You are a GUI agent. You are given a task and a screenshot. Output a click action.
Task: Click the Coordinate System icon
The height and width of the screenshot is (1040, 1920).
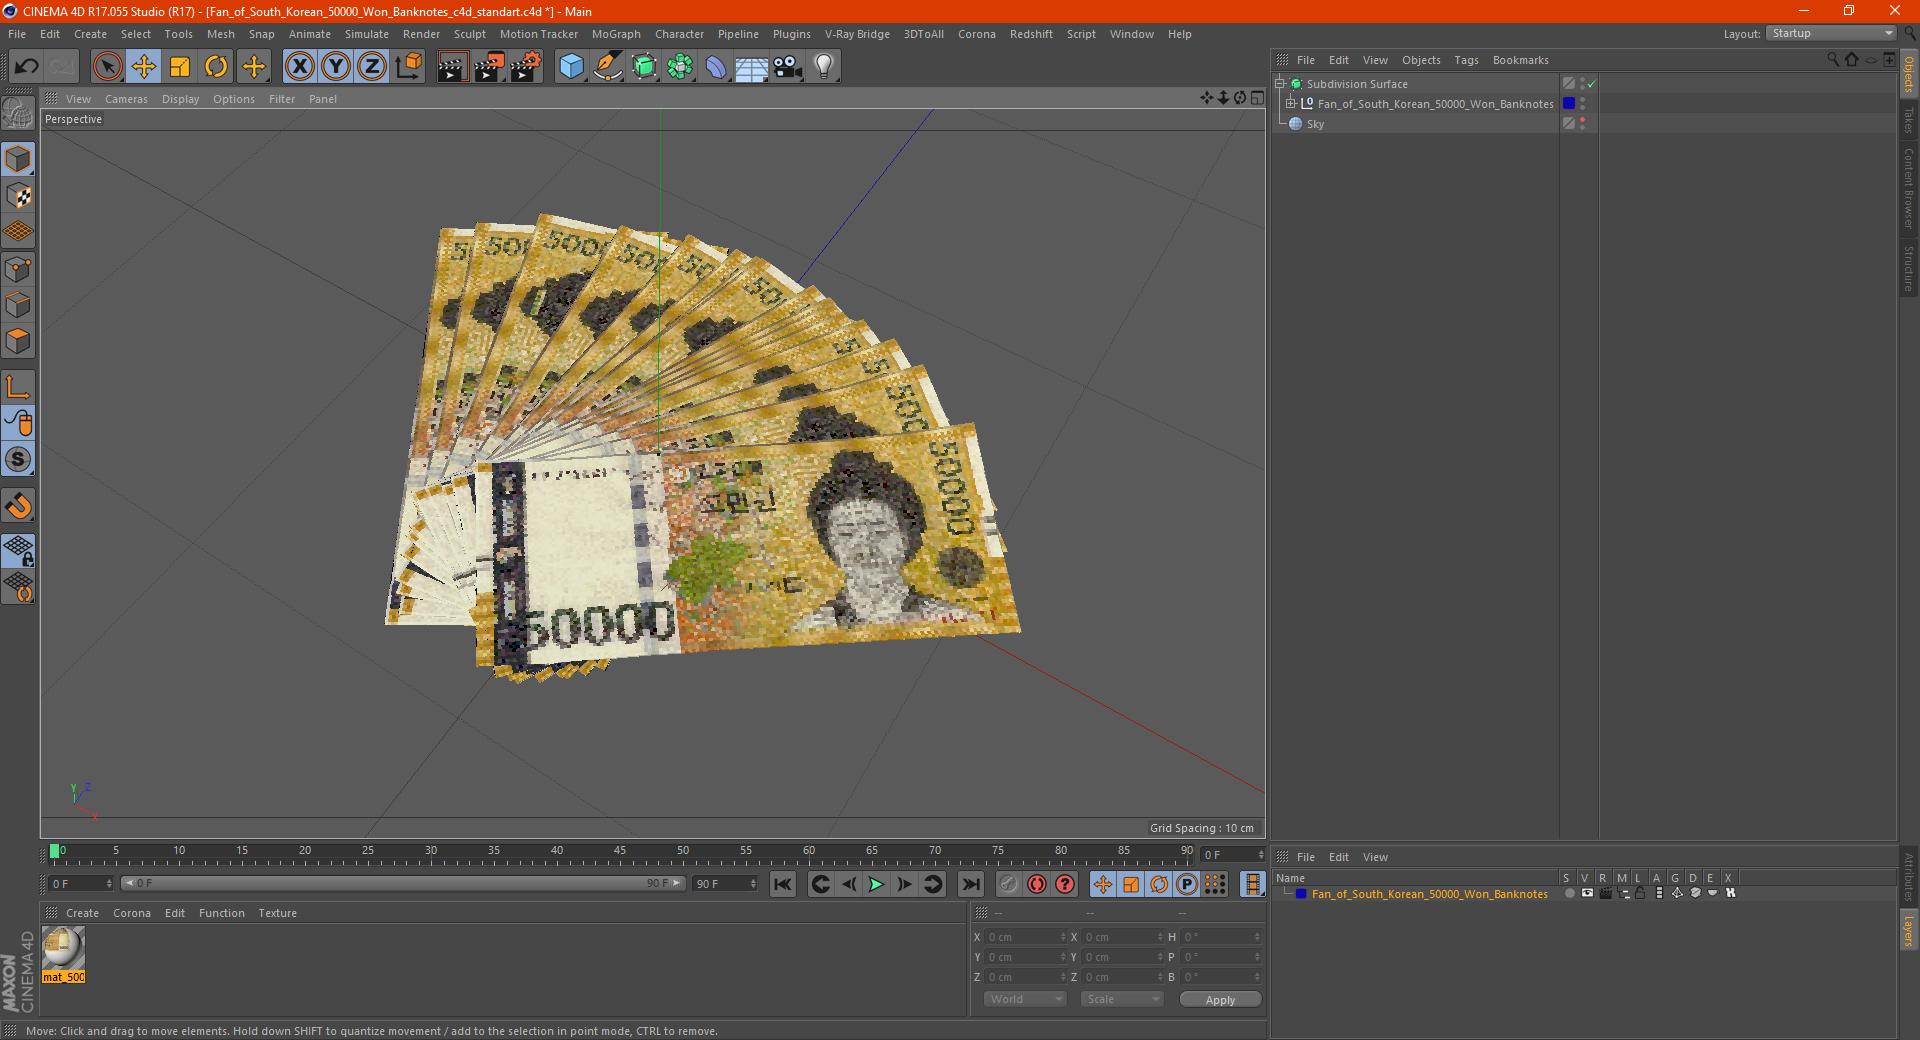(409, 67)
